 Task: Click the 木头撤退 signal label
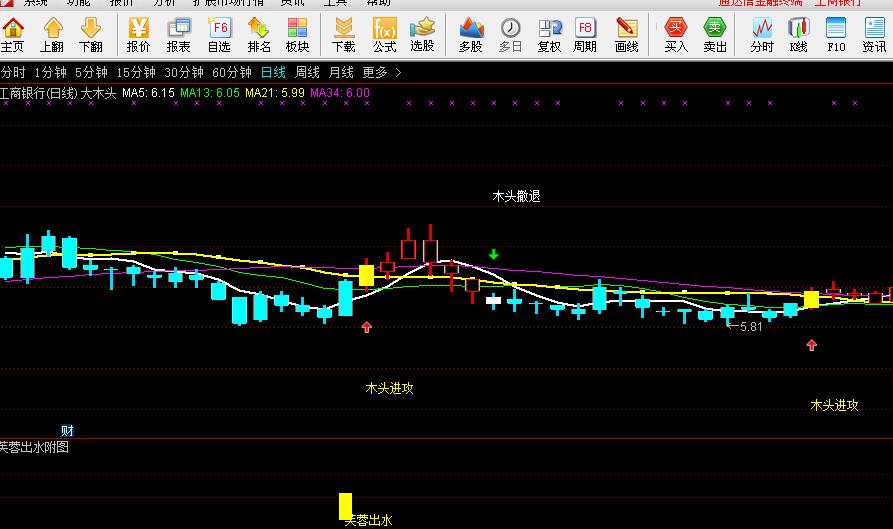pos(516,196)
